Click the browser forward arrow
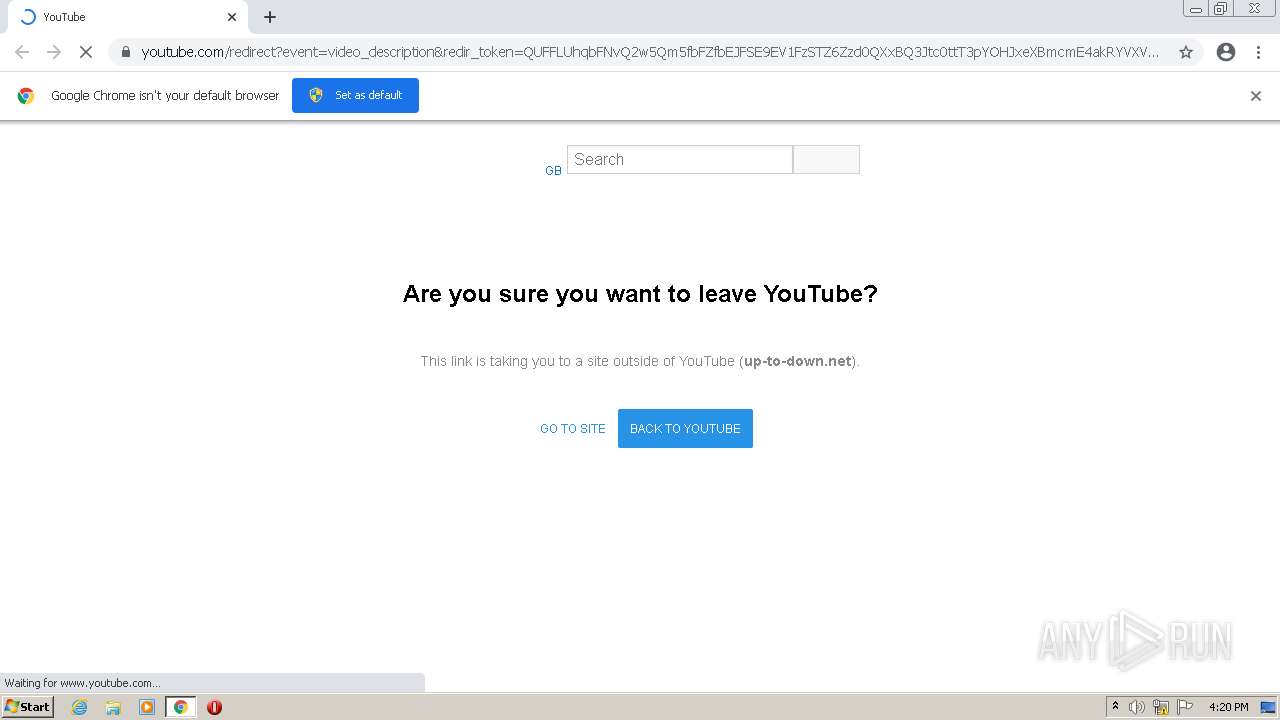The height and width of the screenshot is (720, 1280). point(54,52)
